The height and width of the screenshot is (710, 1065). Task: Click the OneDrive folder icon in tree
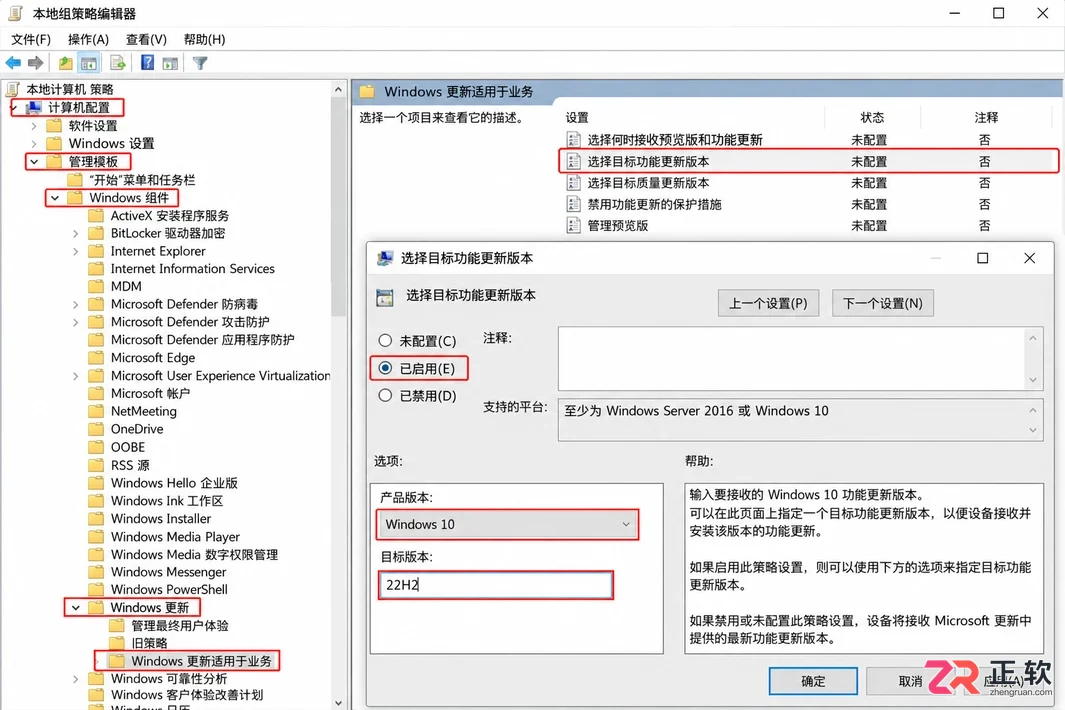click(x=96, y=429)
